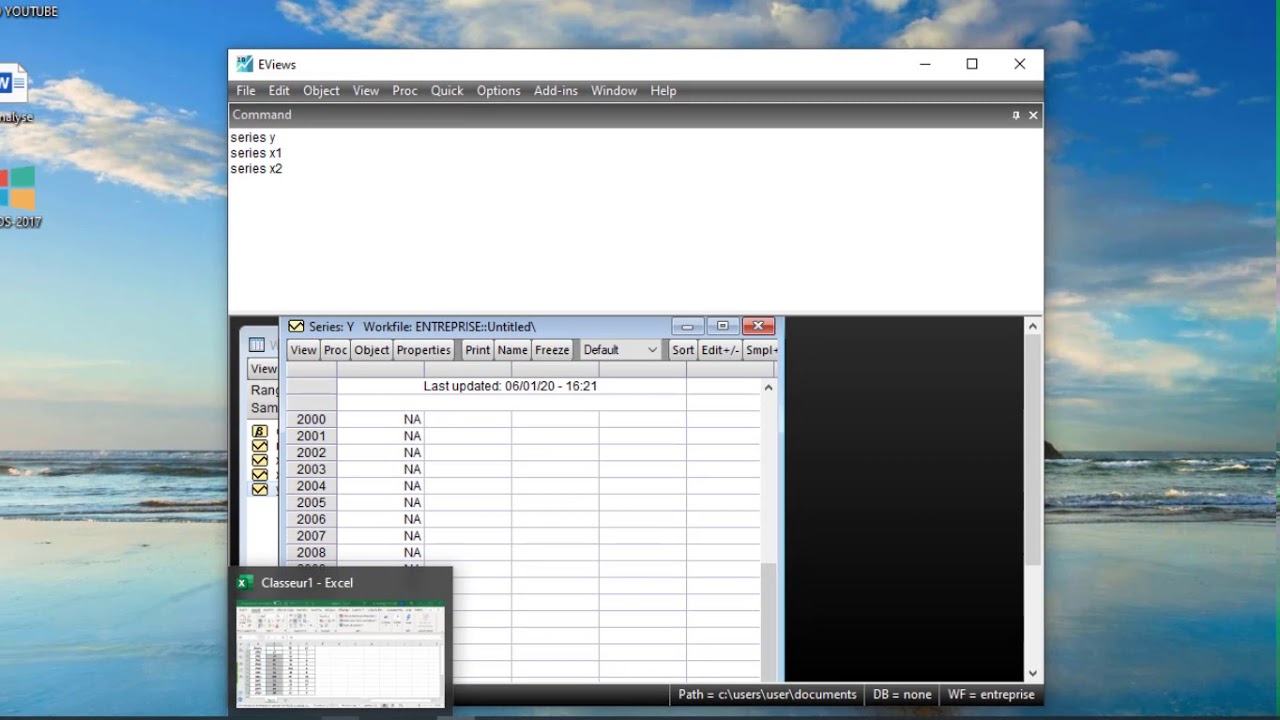Click the Sort button
This screenshot has width=1280, height=720.
[x=683, y=350]
